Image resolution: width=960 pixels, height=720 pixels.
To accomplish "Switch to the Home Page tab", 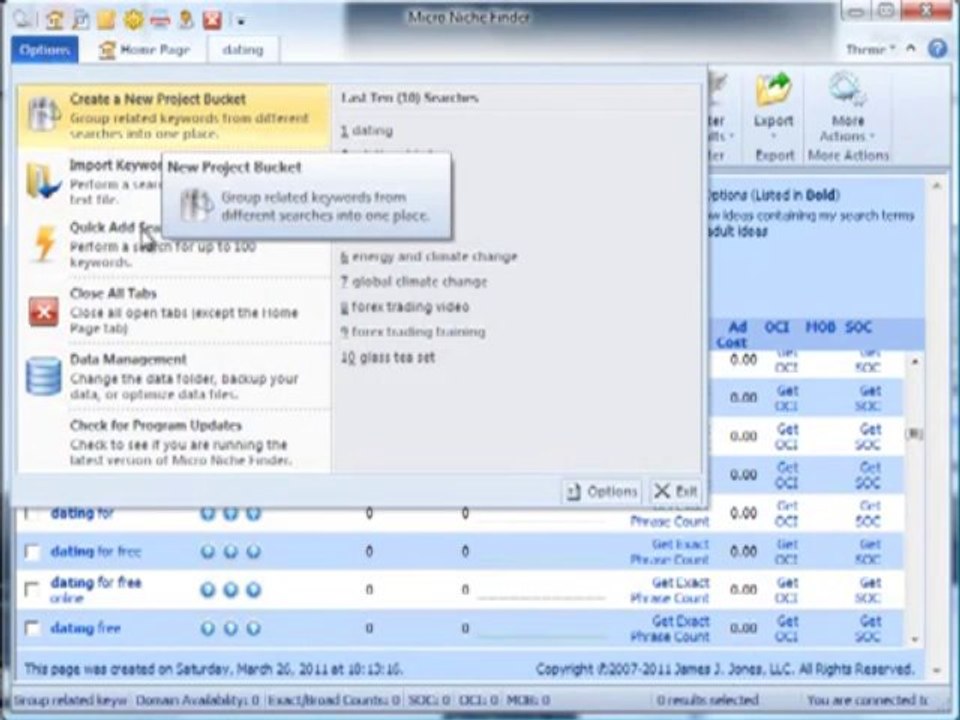I will tap(144, 50).
